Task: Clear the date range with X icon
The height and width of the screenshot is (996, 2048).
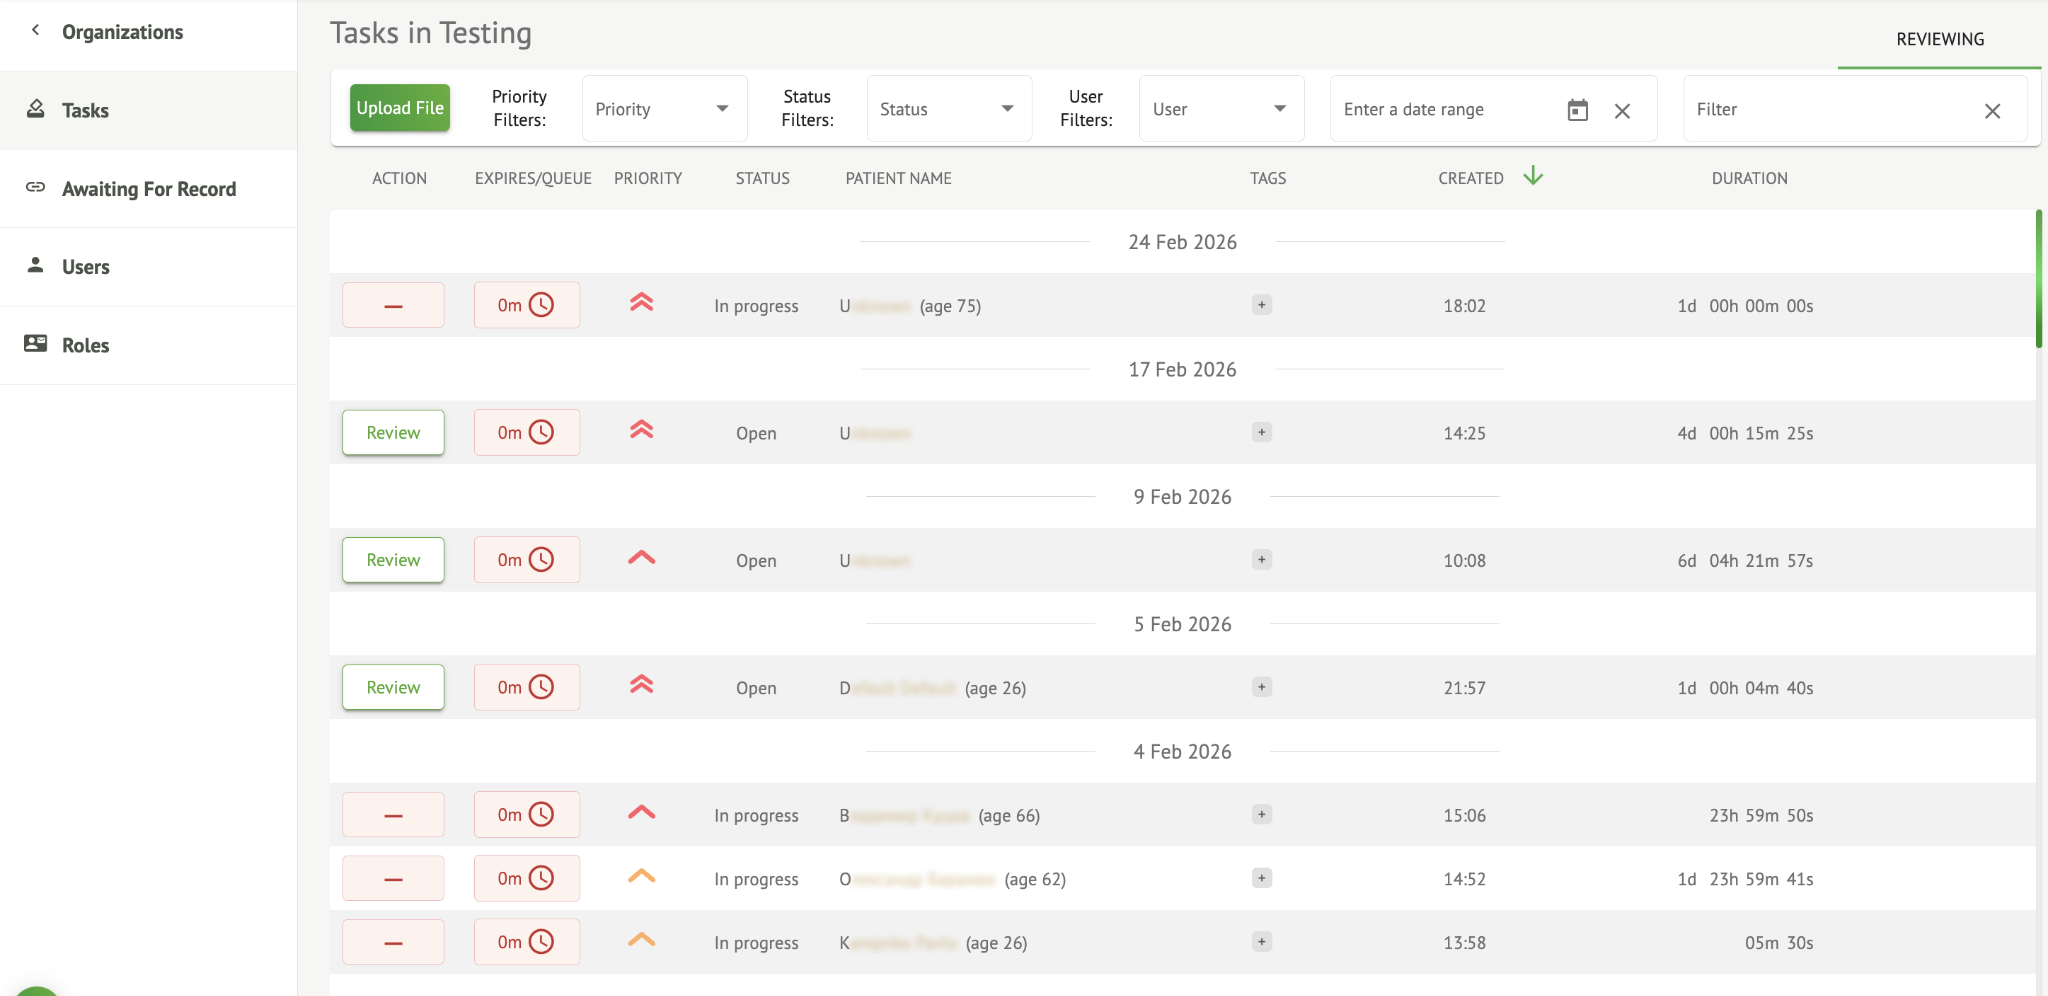Action: pos(1622,111)
